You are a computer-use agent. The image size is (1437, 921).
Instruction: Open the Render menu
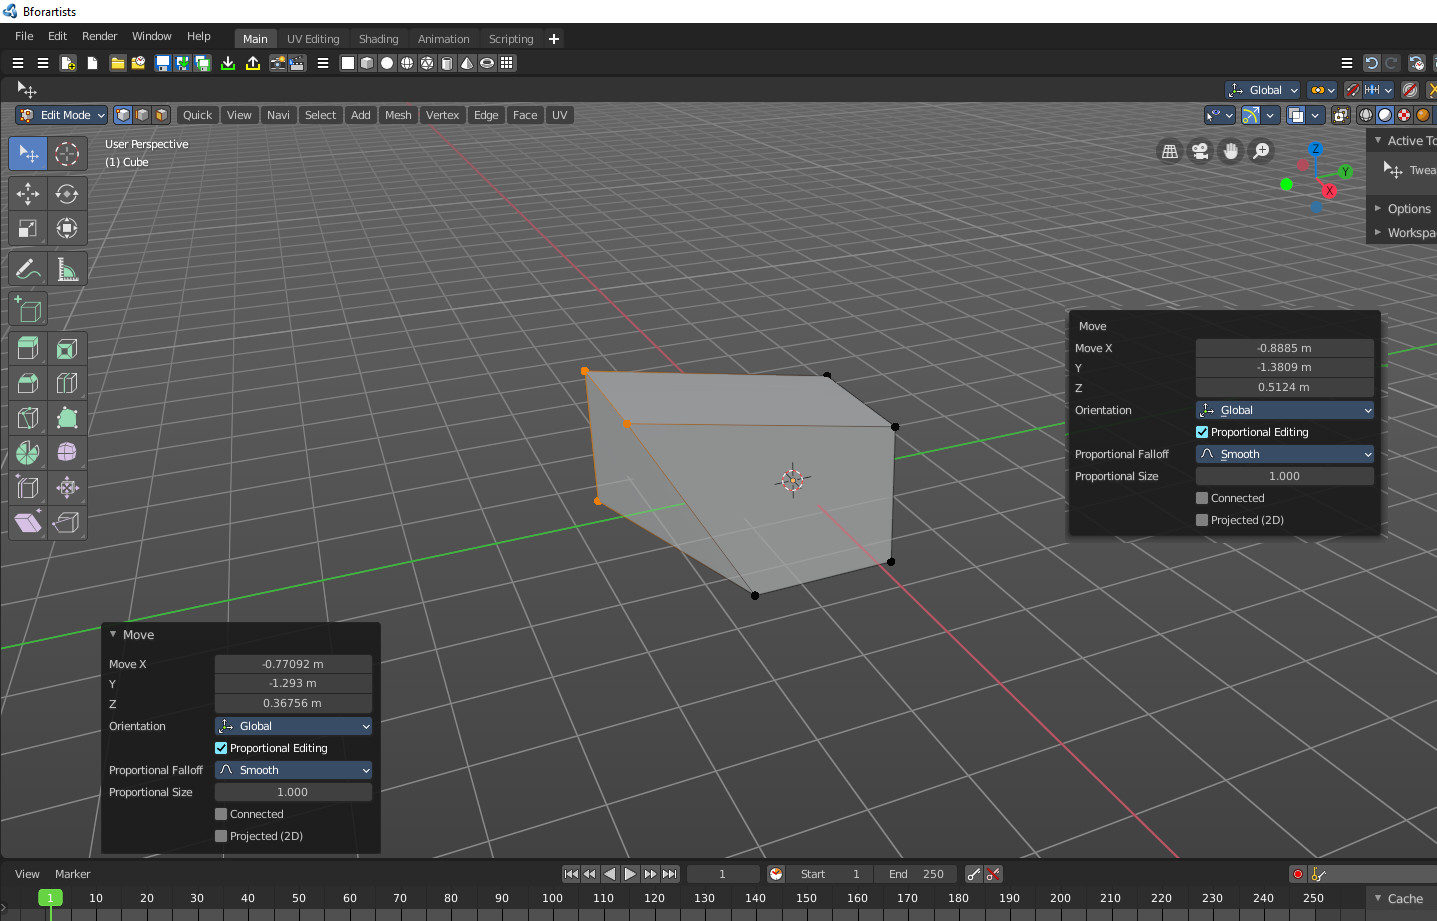tap(100, 36)
